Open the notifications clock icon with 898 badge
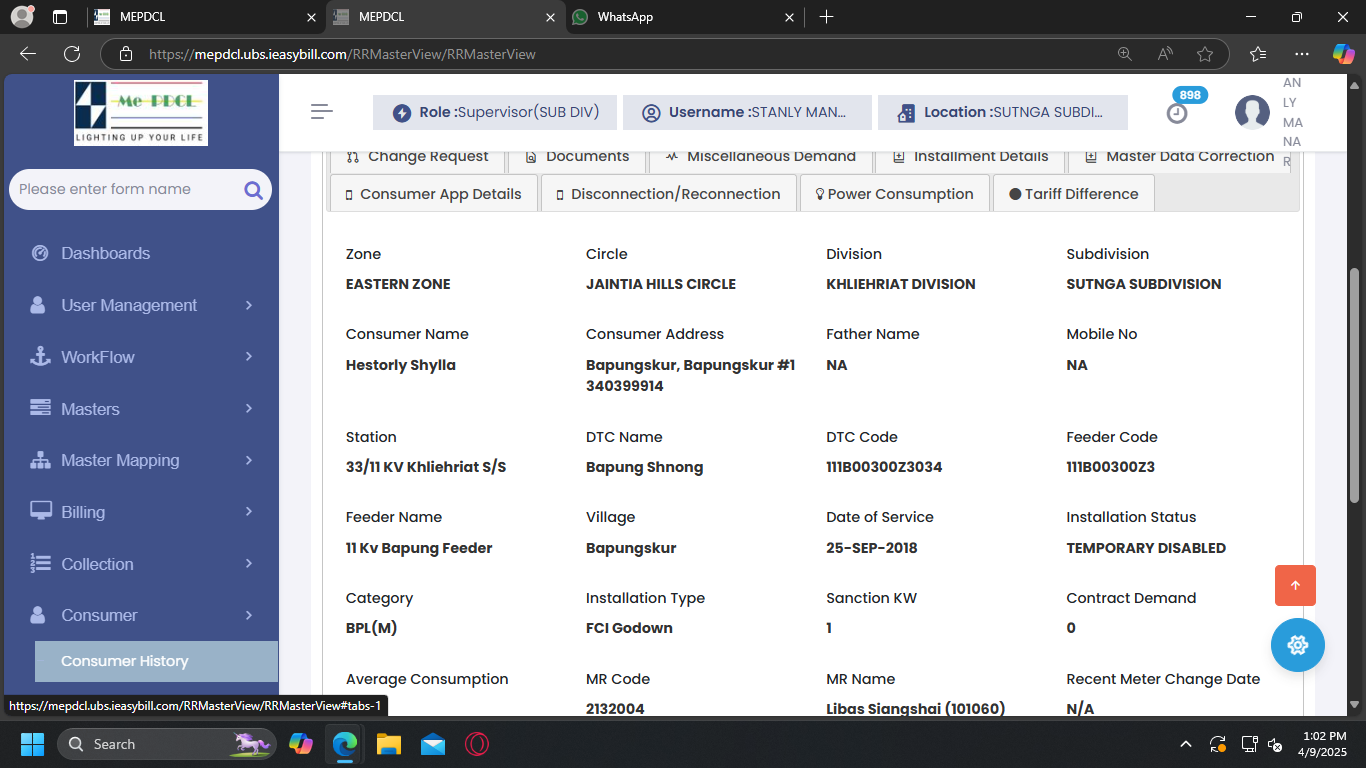1366x768 pixels. (x=1178, y=113)
